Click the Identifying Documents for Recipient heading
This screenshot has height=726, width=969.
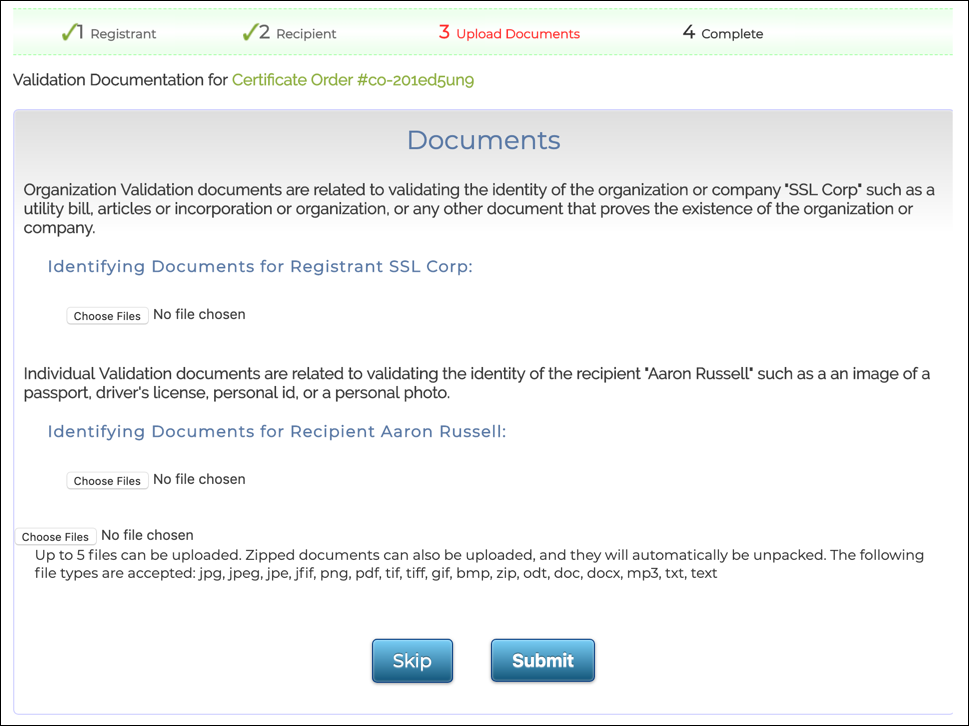point(277,432)
